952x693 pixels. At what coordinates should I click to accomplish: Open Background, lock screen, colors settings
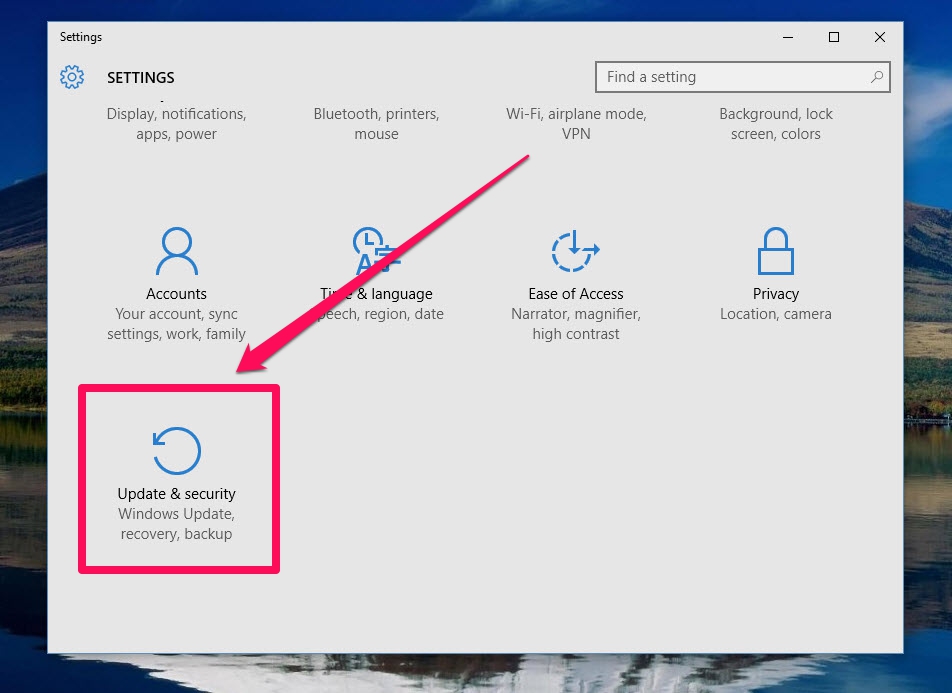[776, 123]
